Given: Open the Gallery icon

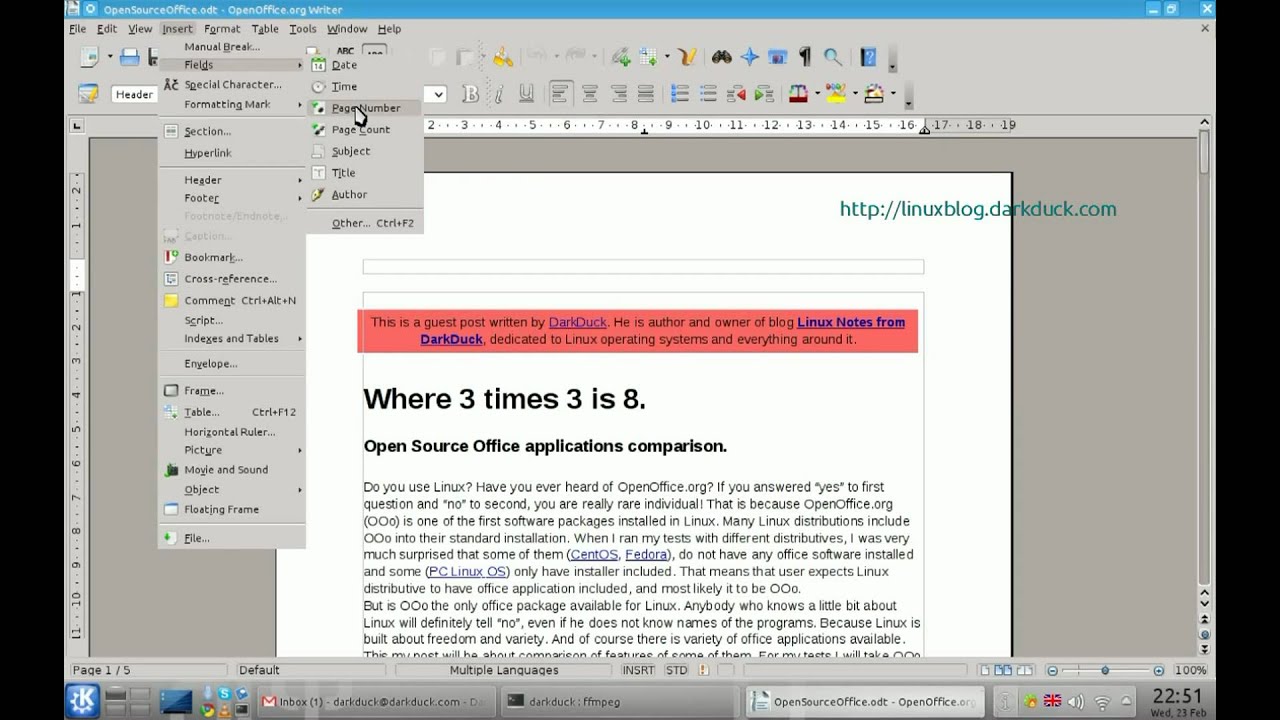Looking at the screenshot, I should (x=777, y=57).
